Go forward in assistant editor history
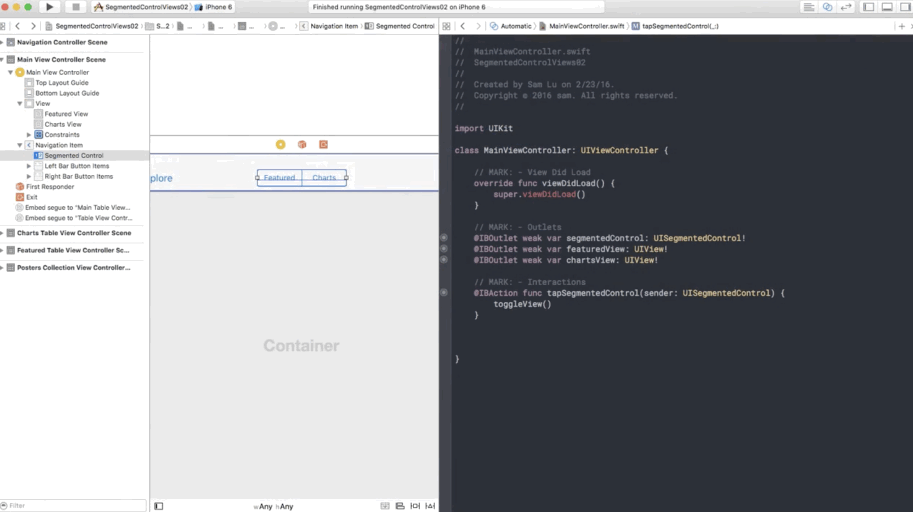Viewport: 913px width, 512px height. pos(478,26)
